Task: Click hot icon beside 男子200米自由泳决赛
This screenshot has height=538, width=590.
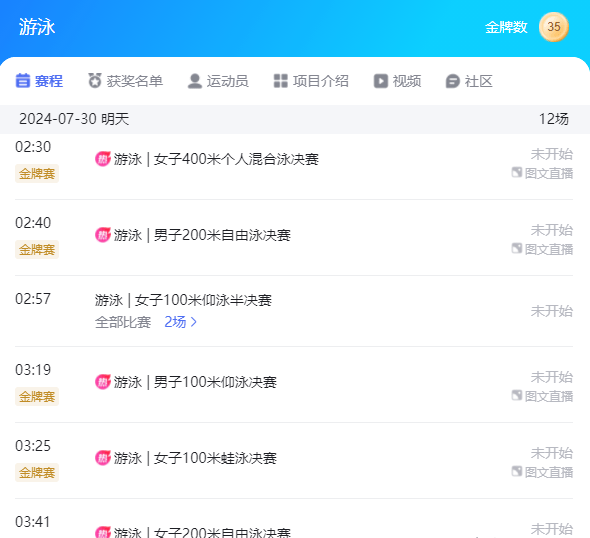Action: (103, 235)
